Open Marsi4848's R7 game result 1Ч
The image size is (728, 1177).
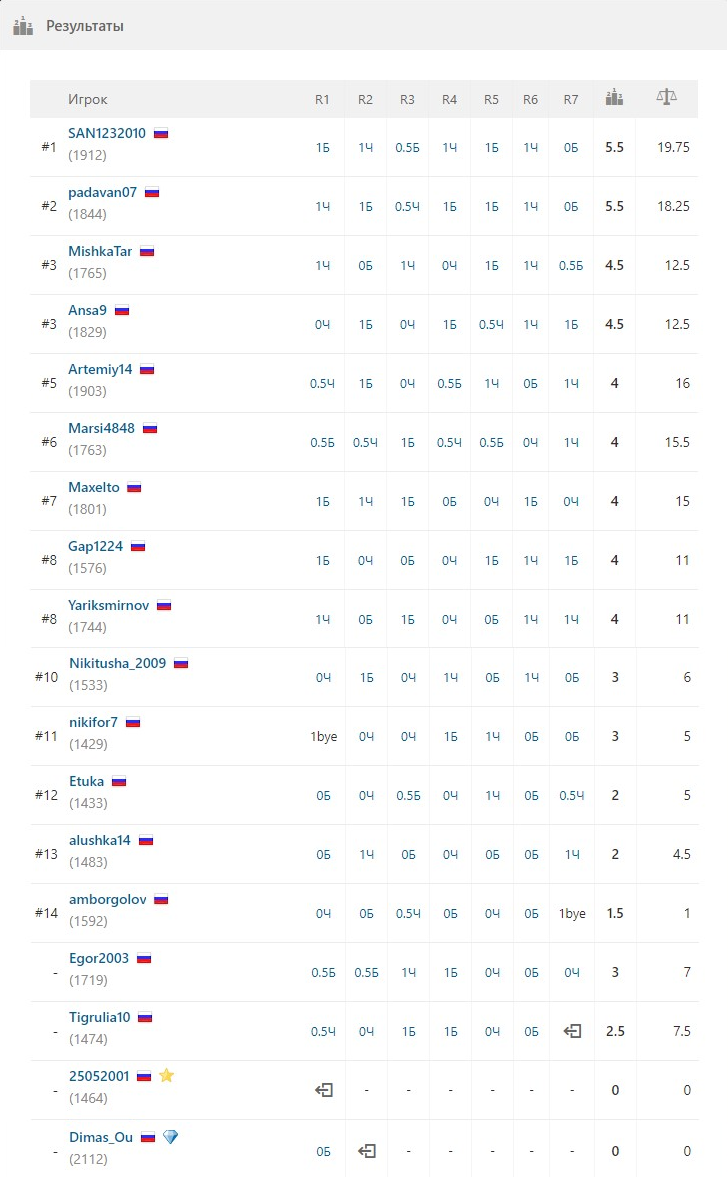[571, 443]
